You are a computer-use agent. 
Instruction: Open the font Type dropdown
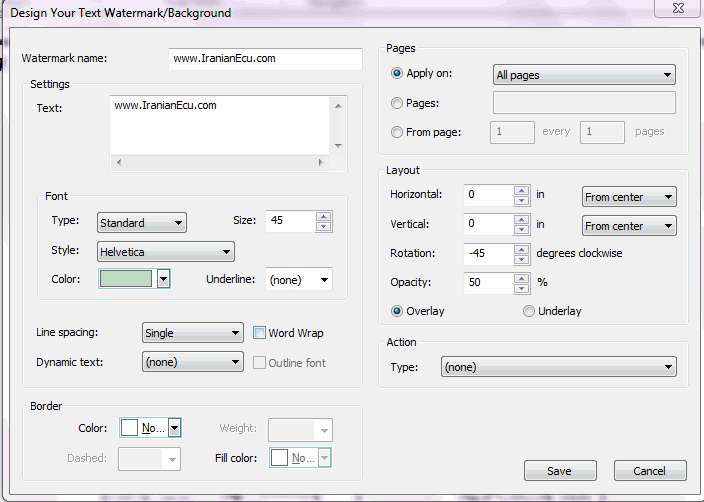[141, 223]
